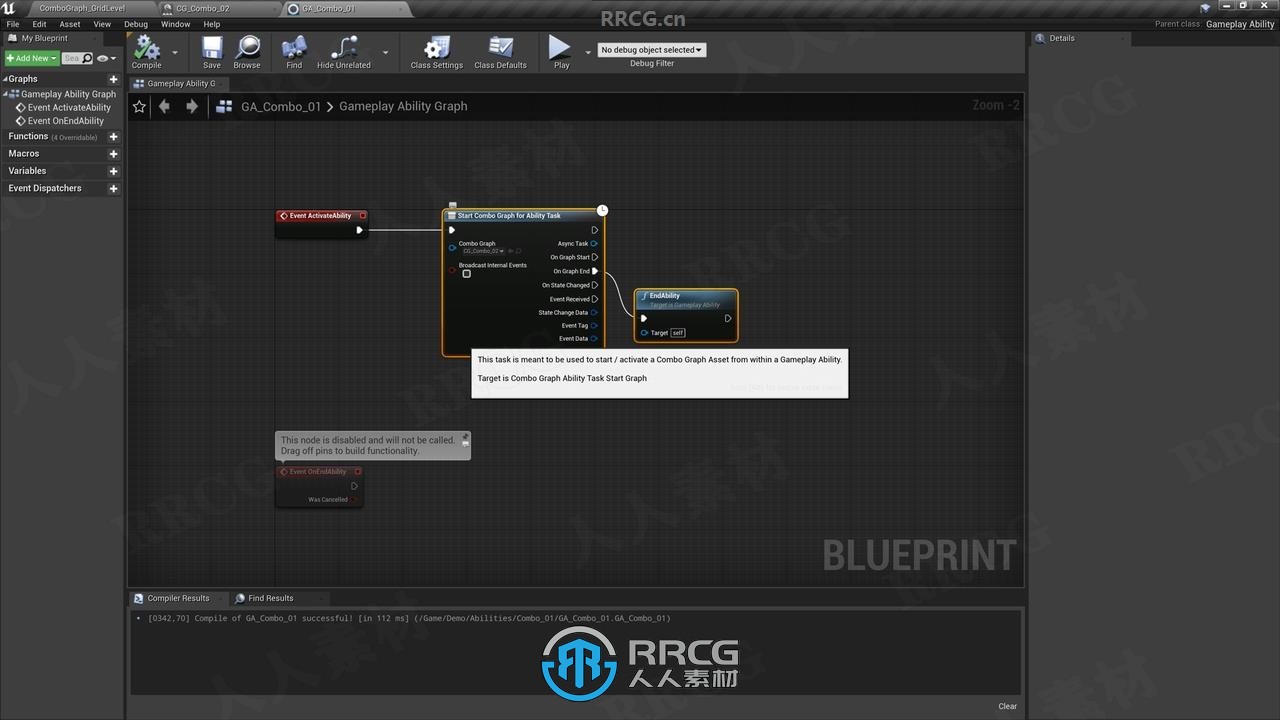Viewport: 1280px width, 720px height.
Task: Click the EndAbility Target input pin
Action: tap(644, 333)
